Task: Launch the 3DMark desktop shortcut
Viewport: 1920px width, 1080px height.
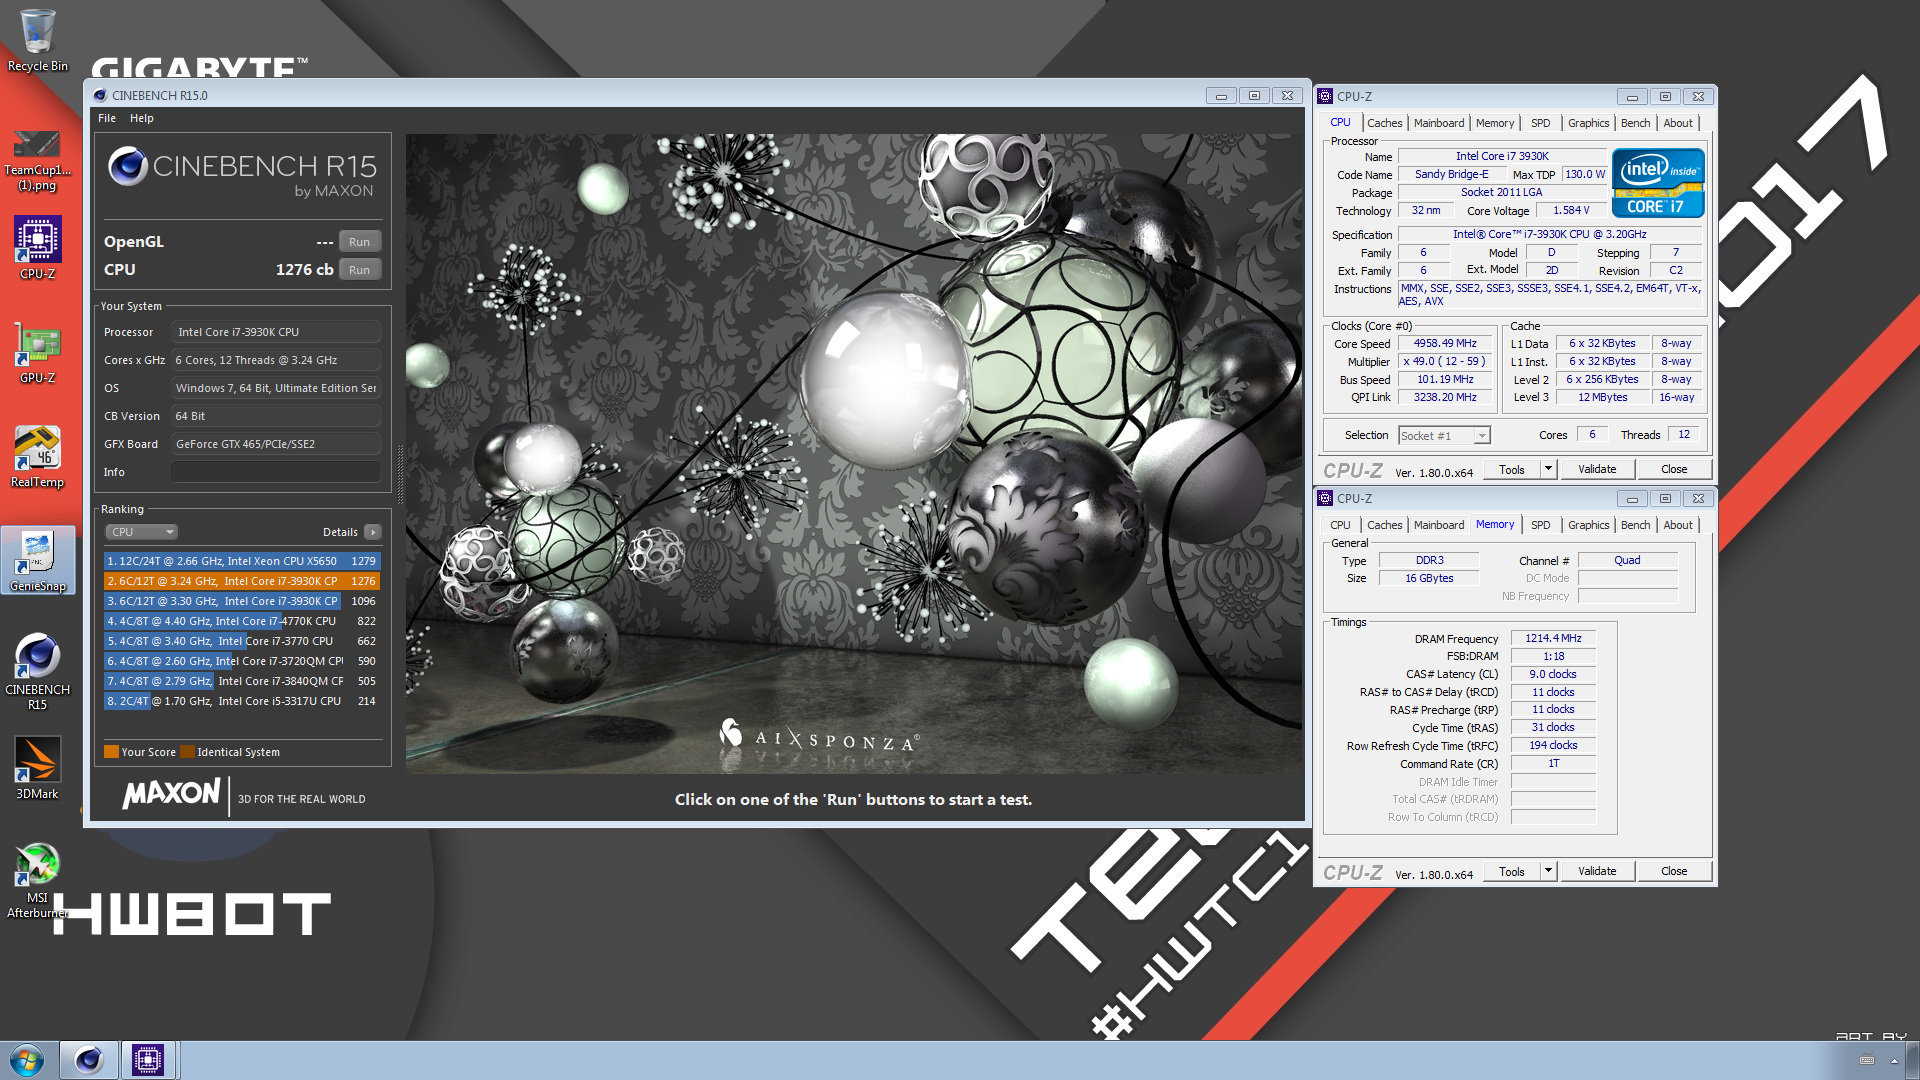Action: tap(37, 768)
